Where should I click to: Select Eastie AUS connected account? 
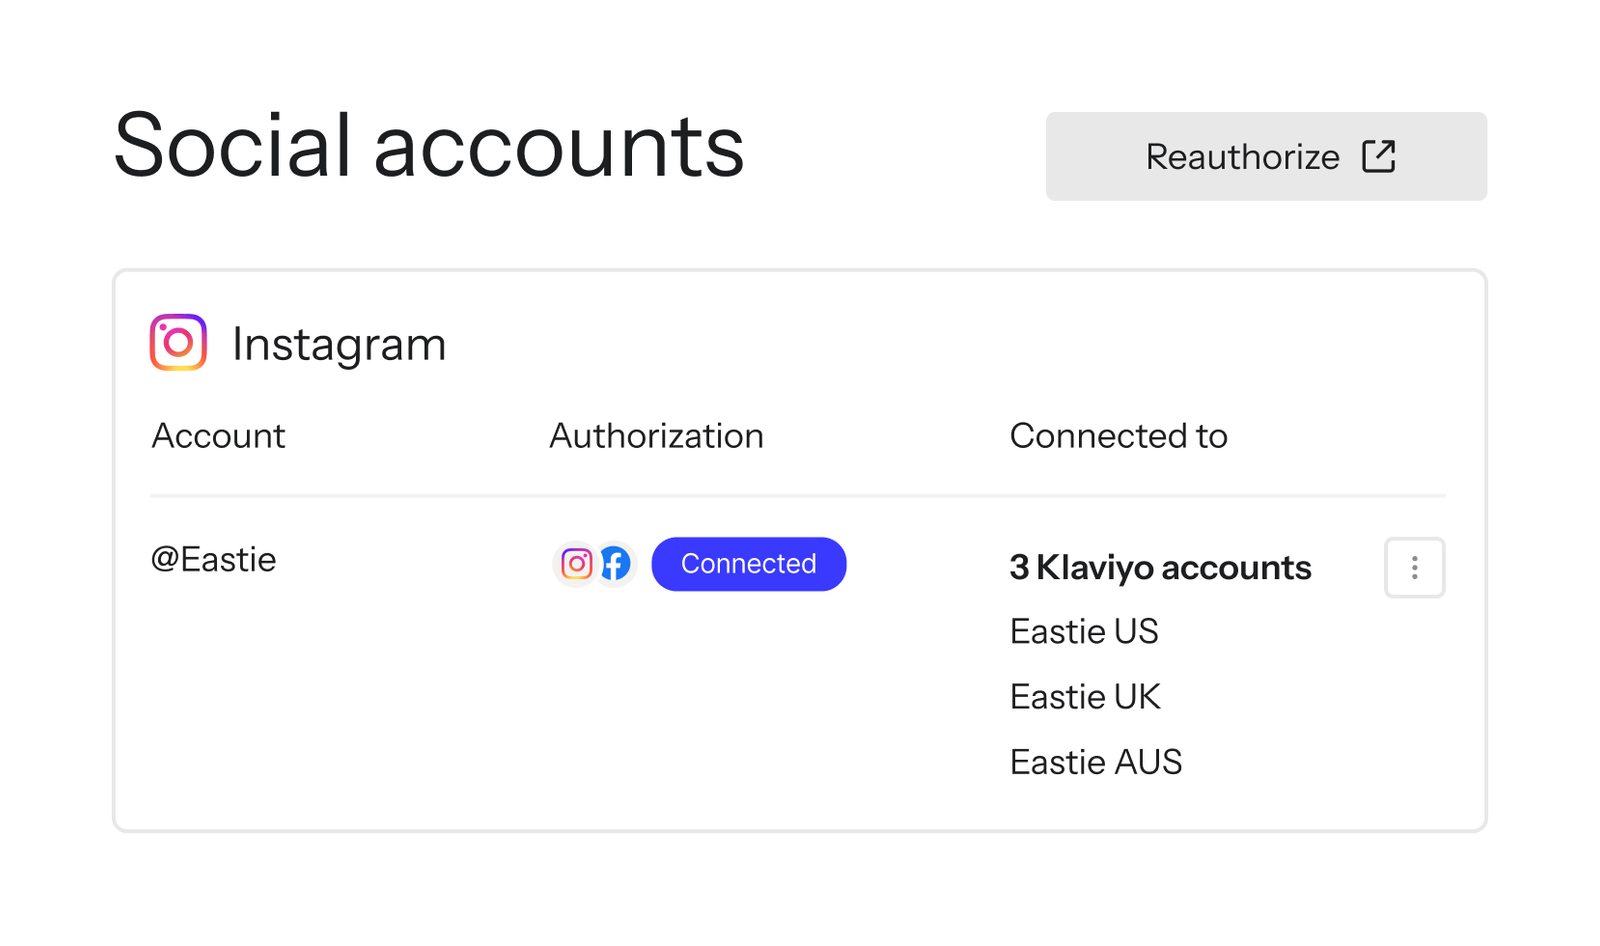tap(1096, 762)
